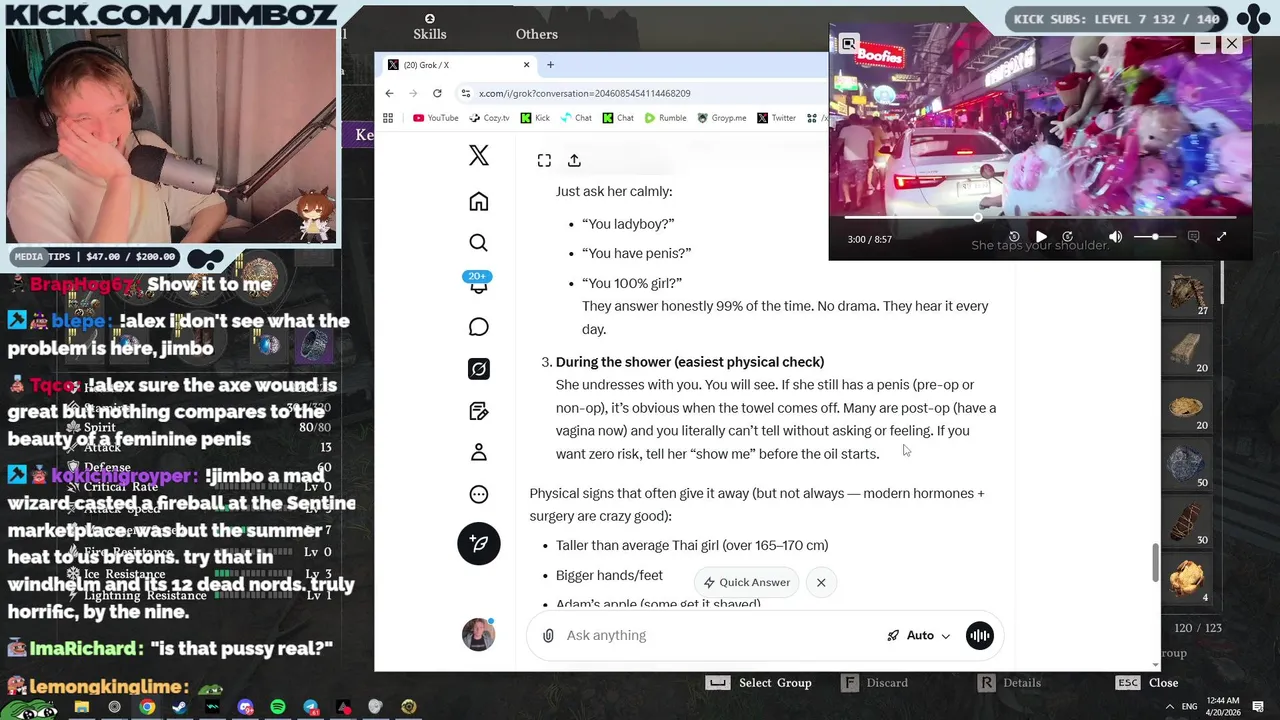Select the game Others tab
Viewport: 1280px width, 720px height.
click(537, 34)
